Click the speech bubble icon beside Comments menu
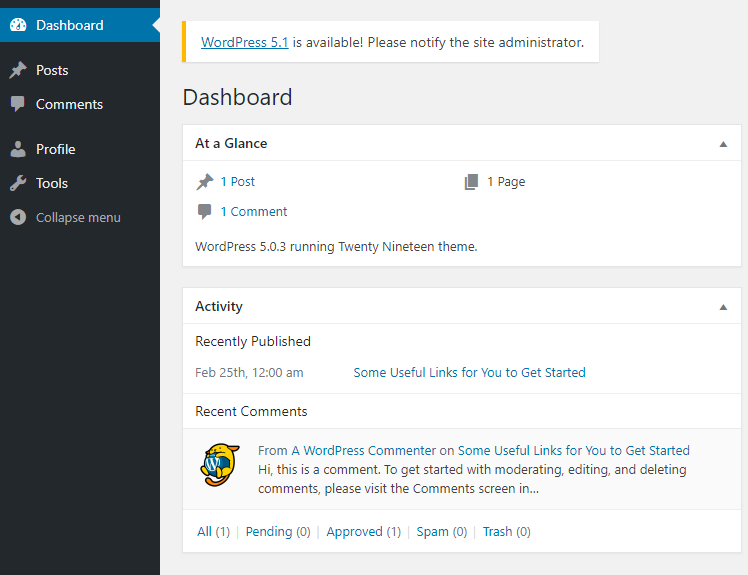Screen dimensions: 748x575 tap(18, 104)
